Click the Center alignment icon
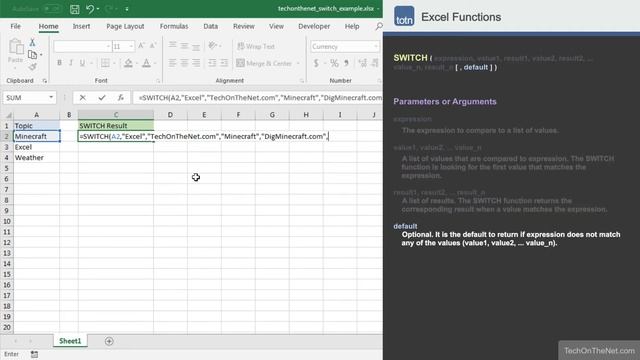640x360 pixels. click(184, 63)
